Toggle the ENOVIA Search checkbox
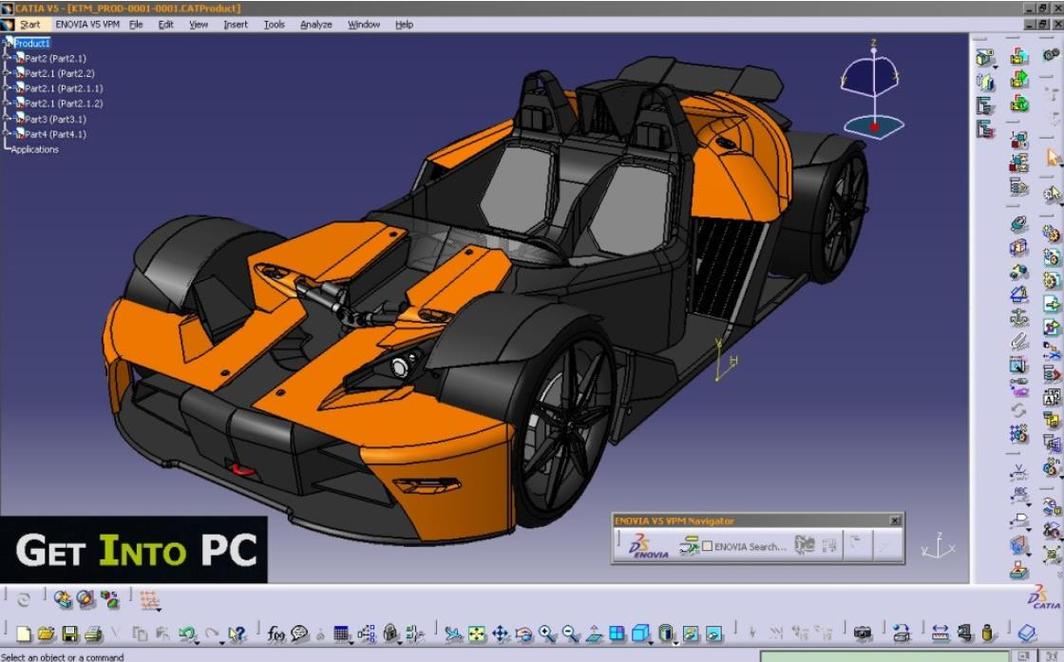The width and height of the screenshot is (1064, 662). 706,545
